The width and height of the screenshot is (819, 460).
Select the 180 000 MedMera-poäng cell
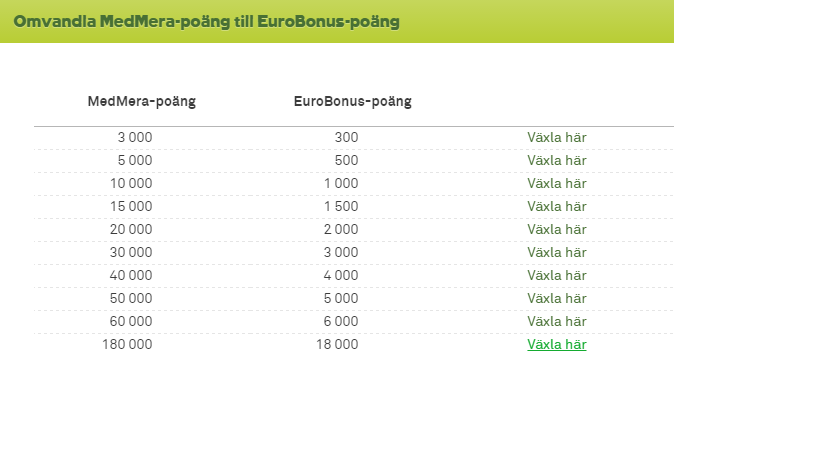point(127,344)
